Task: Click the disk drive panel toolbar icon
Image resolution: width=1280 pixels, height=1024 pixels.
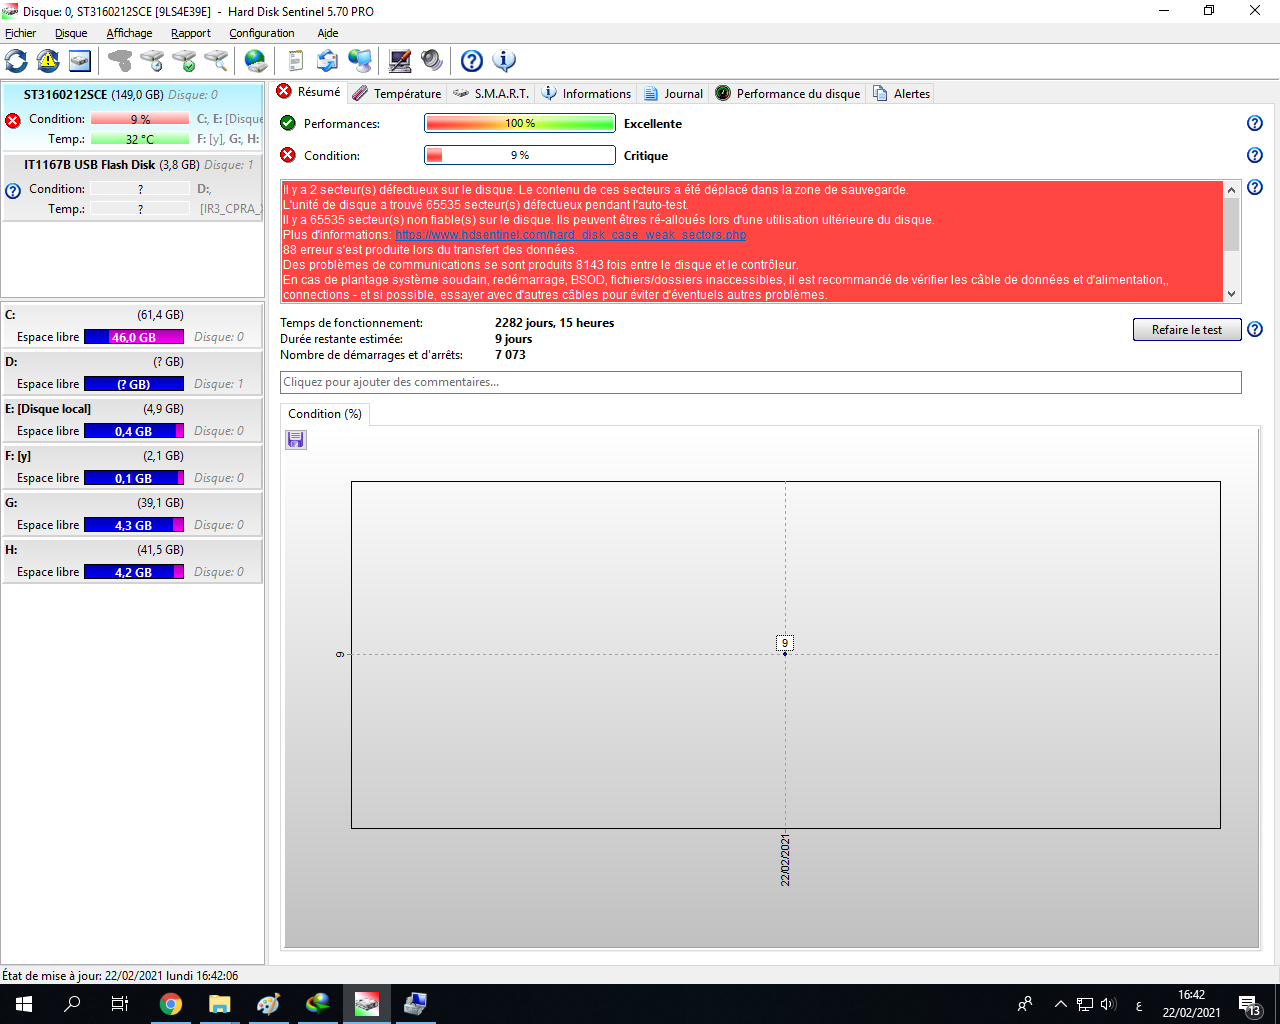Action: (80, 61)
